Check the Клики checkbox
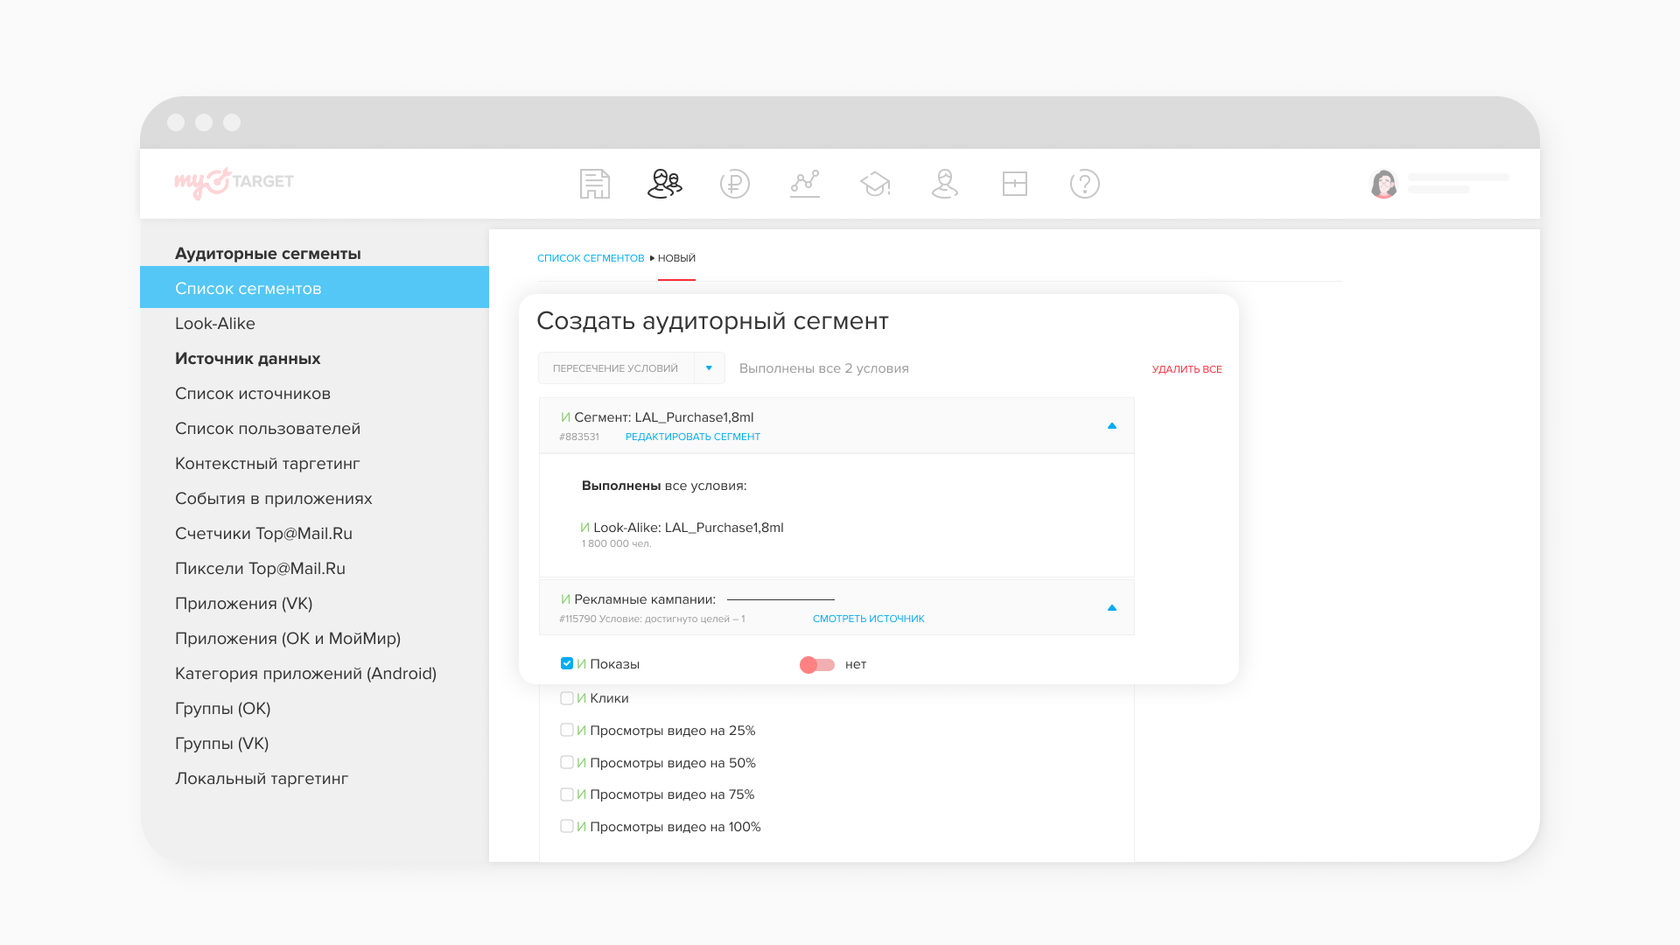The height and width of the screenshot is (945, 1680). coord(567,698)
